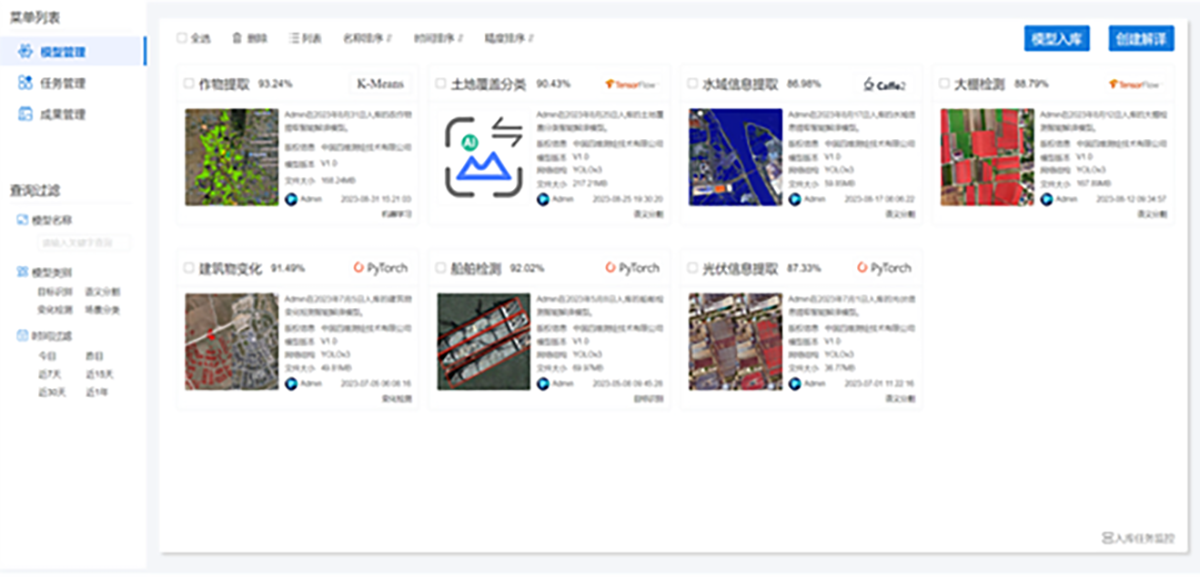Filter models by 语义分割 category
This screenshot has height=577, width=1200.
point(102,292)
